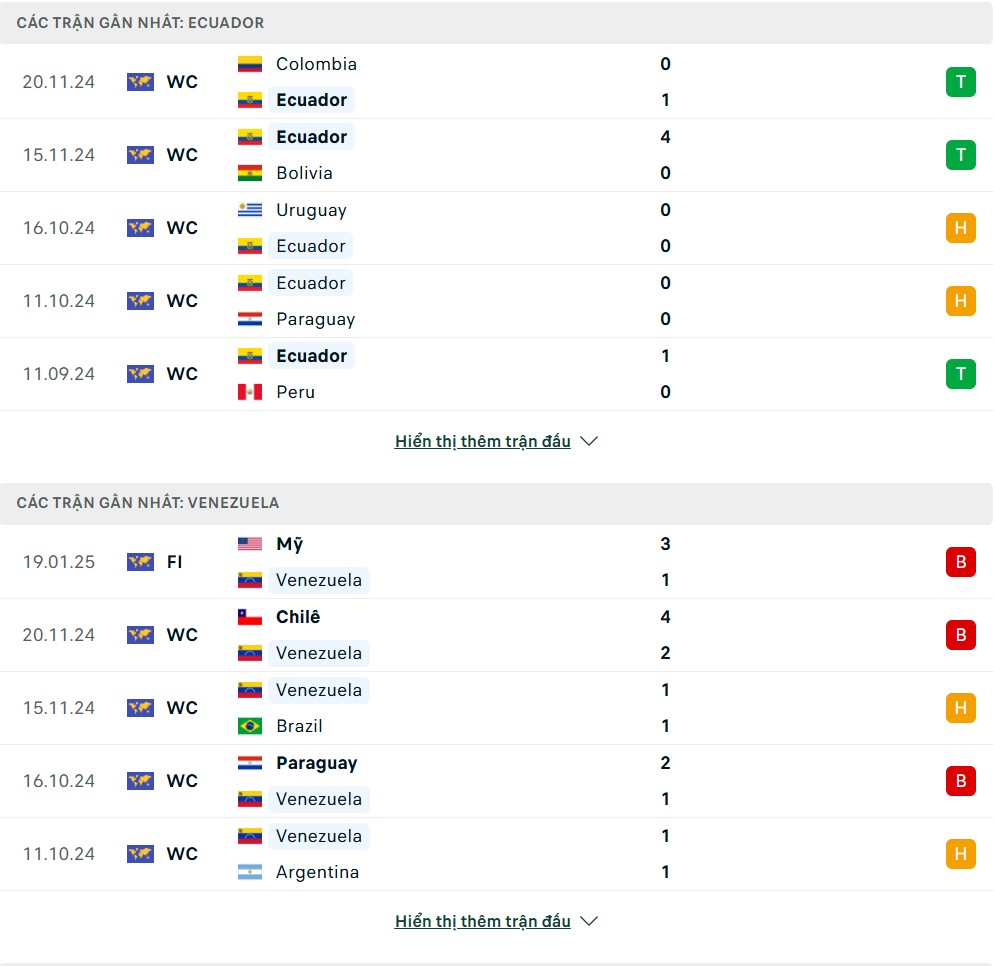Click the 'Các trận gần nhất: Ecuador' header

(140, 23)
